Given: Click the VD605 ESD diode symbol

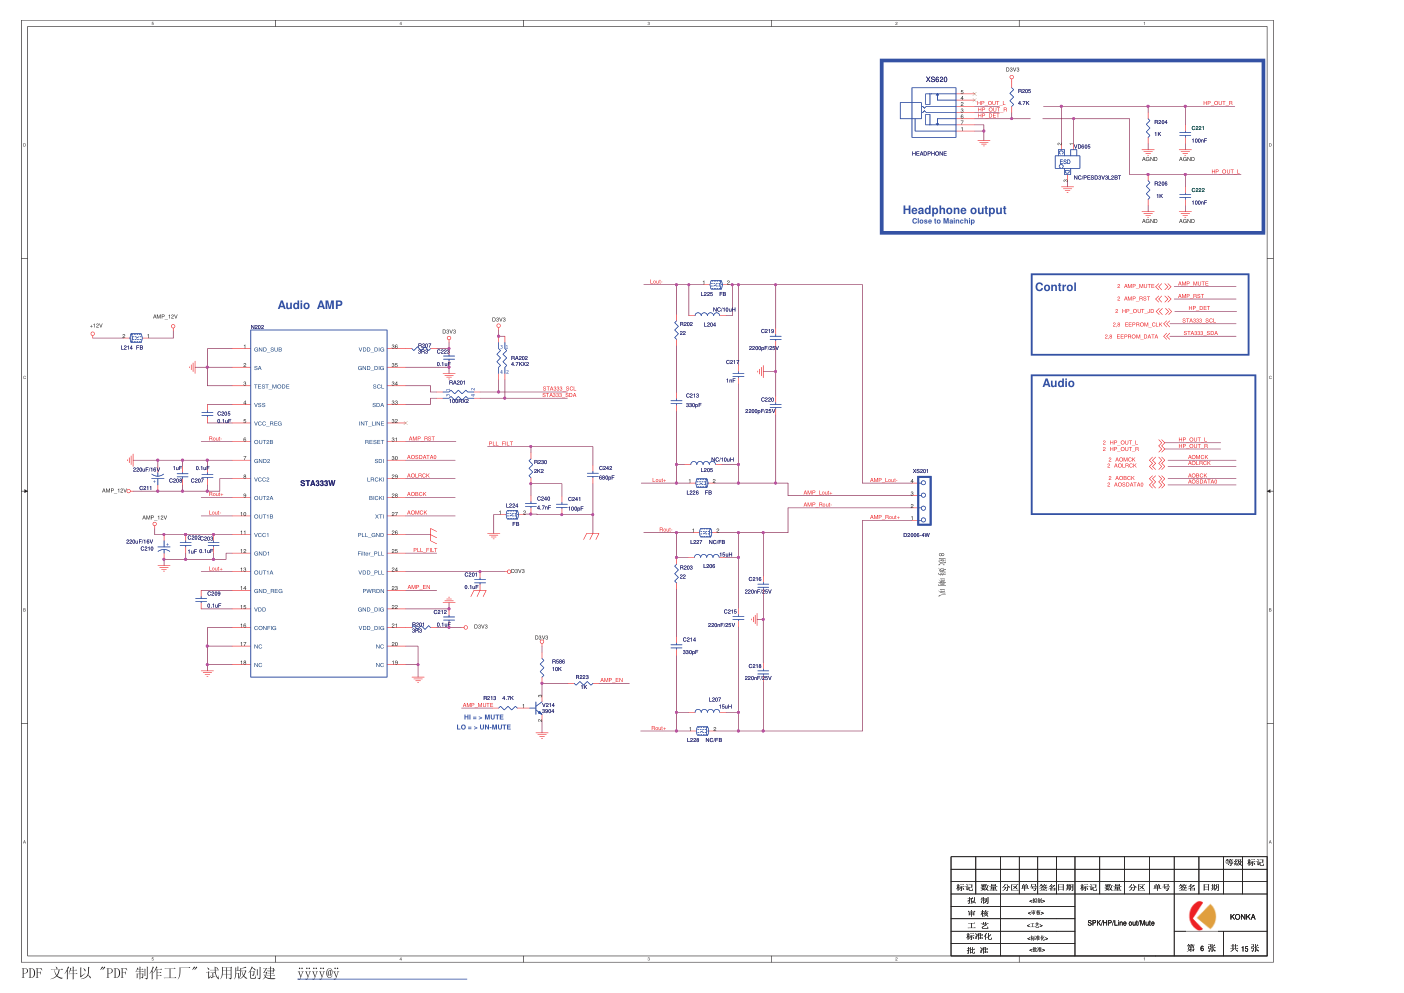Looking at the screenshot, I should click(x=1067, y=160).
